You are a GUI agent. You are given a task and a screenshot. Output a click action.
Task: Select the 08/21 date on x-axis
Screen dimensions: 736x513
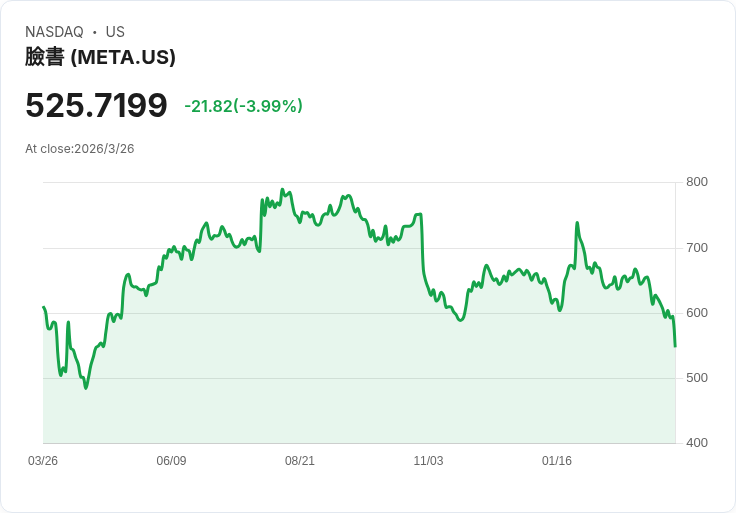[x=300, y=461]
